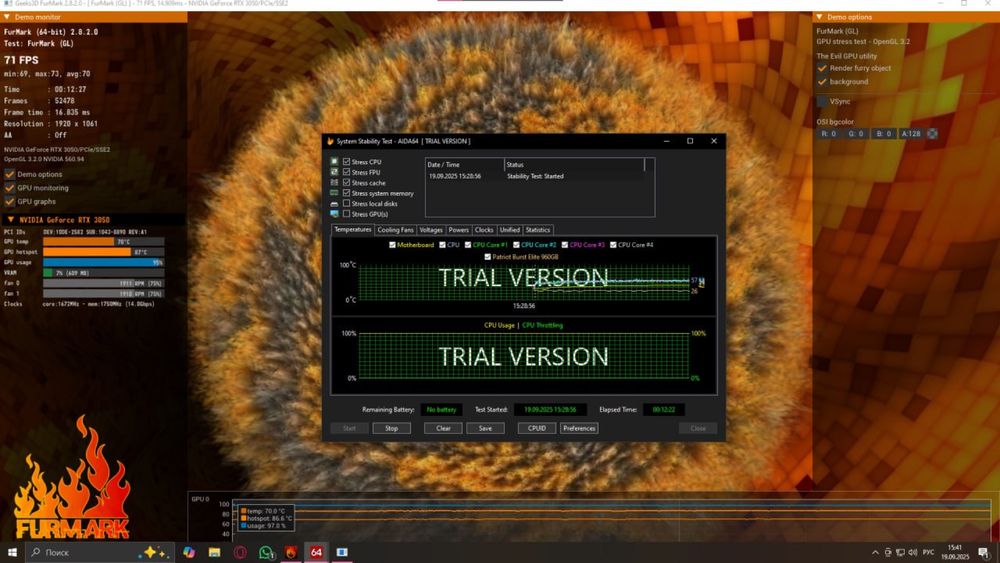
Task: Disable background option in FurMark
Action: pyautogui.click(x=822, y=82)
